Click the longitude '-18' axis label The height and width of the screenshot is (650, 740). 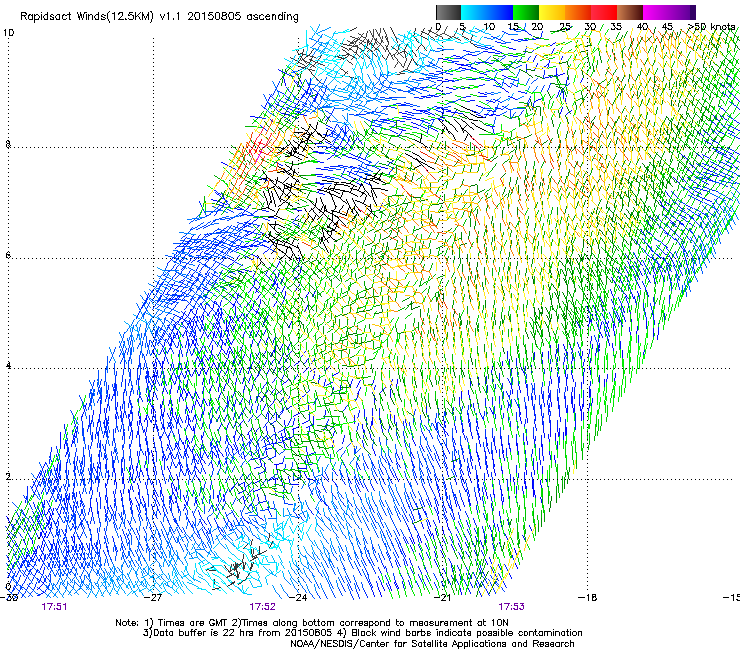pyautogui.click(x=588, y=598)
